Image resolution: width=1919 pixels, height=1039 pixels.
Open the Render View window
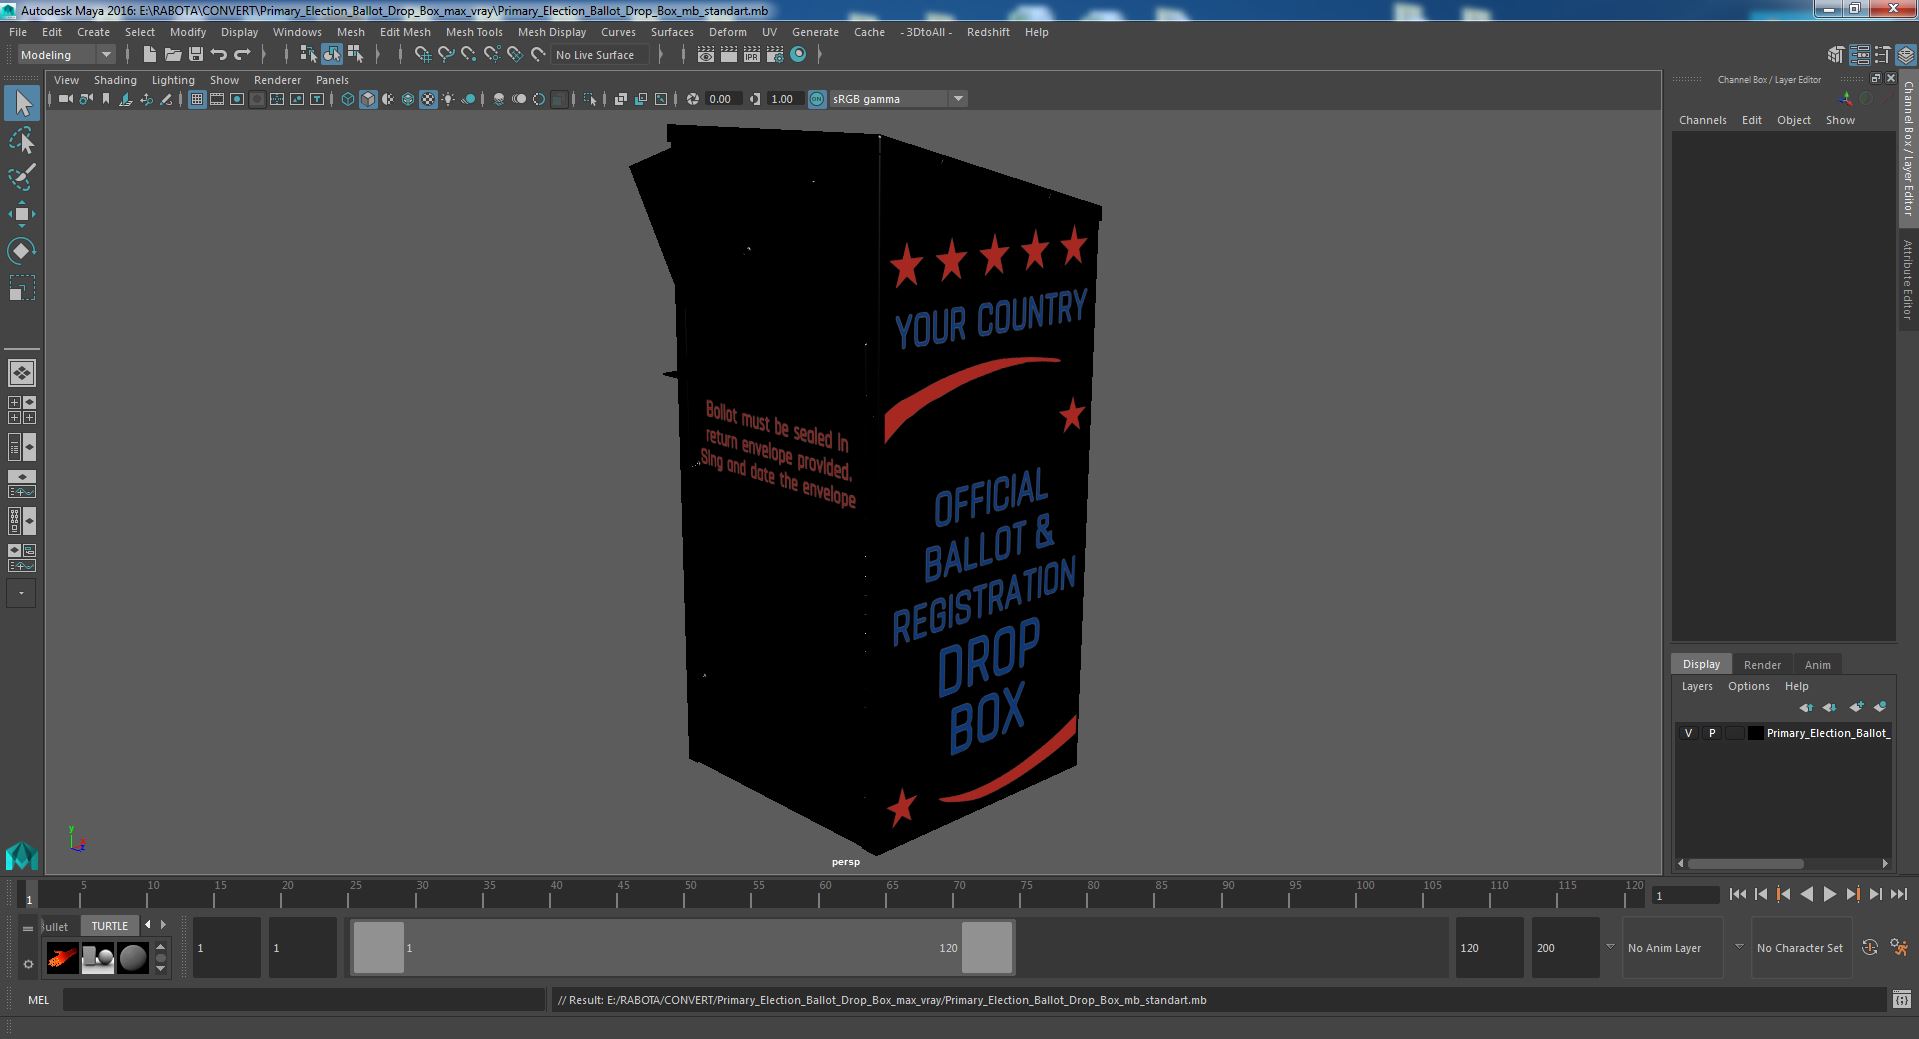coord(706,55)
